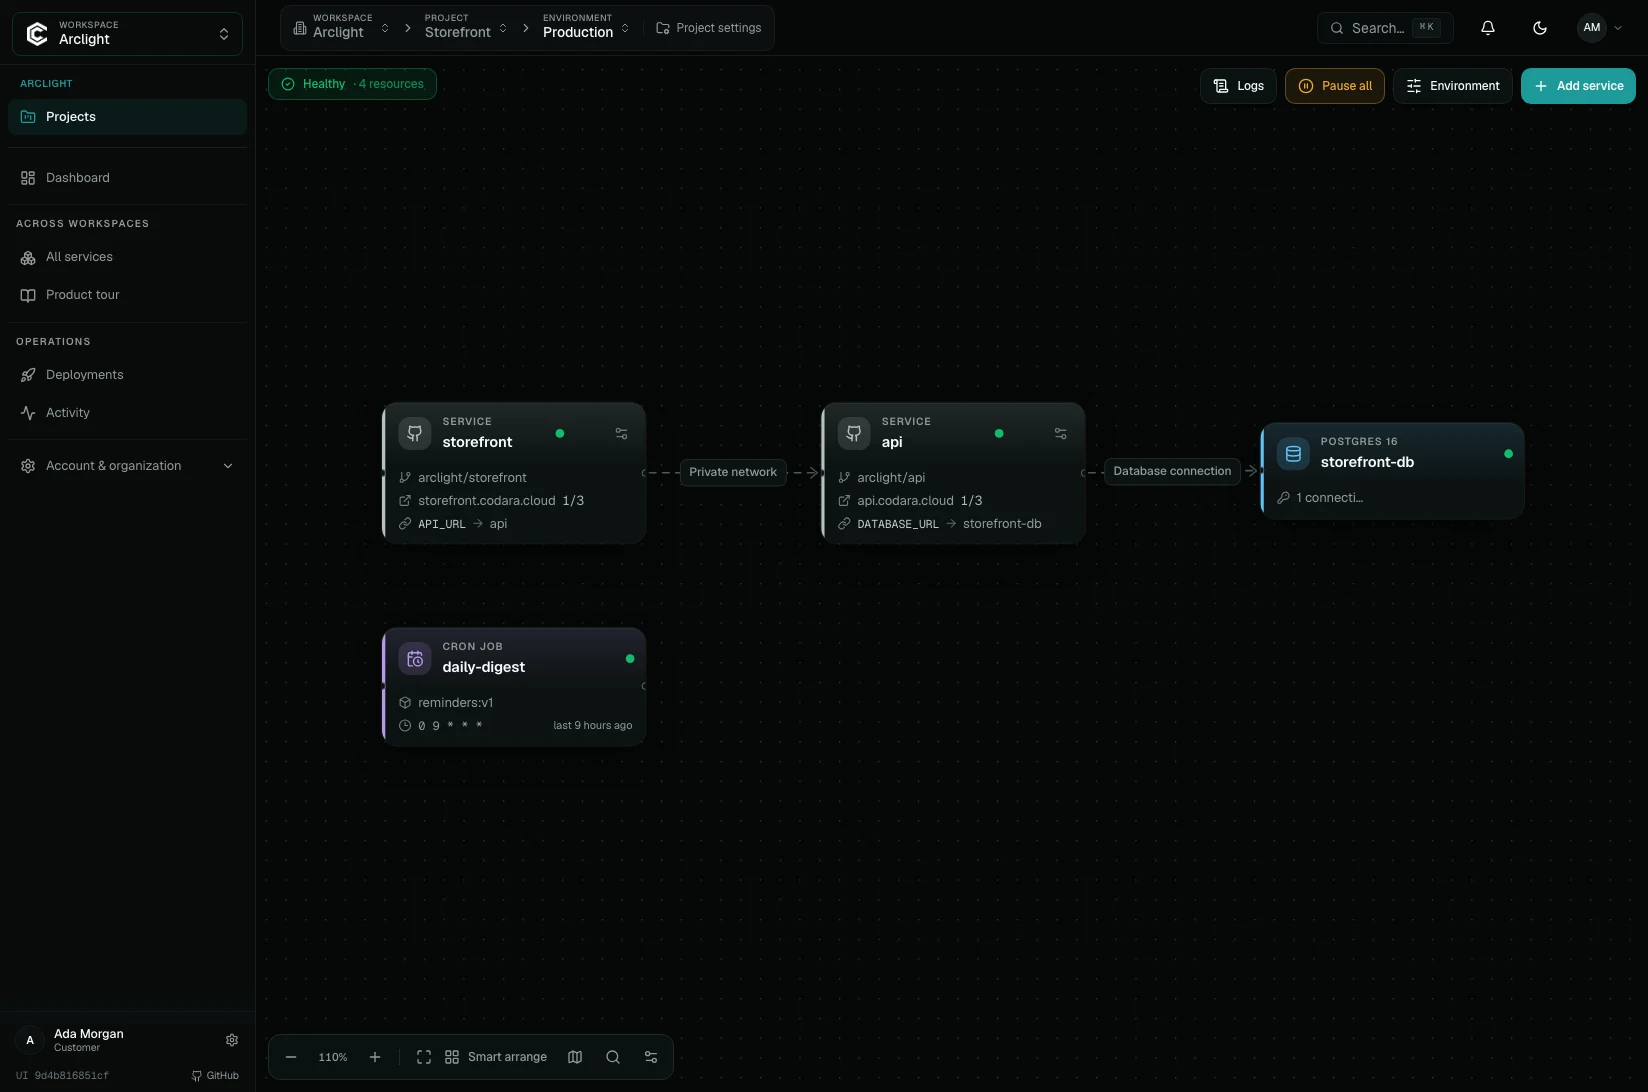Image resolution: width=1648 pixels, height=1092 pixels.
Task: Add a new service
Action: (x=1578, y=86)
